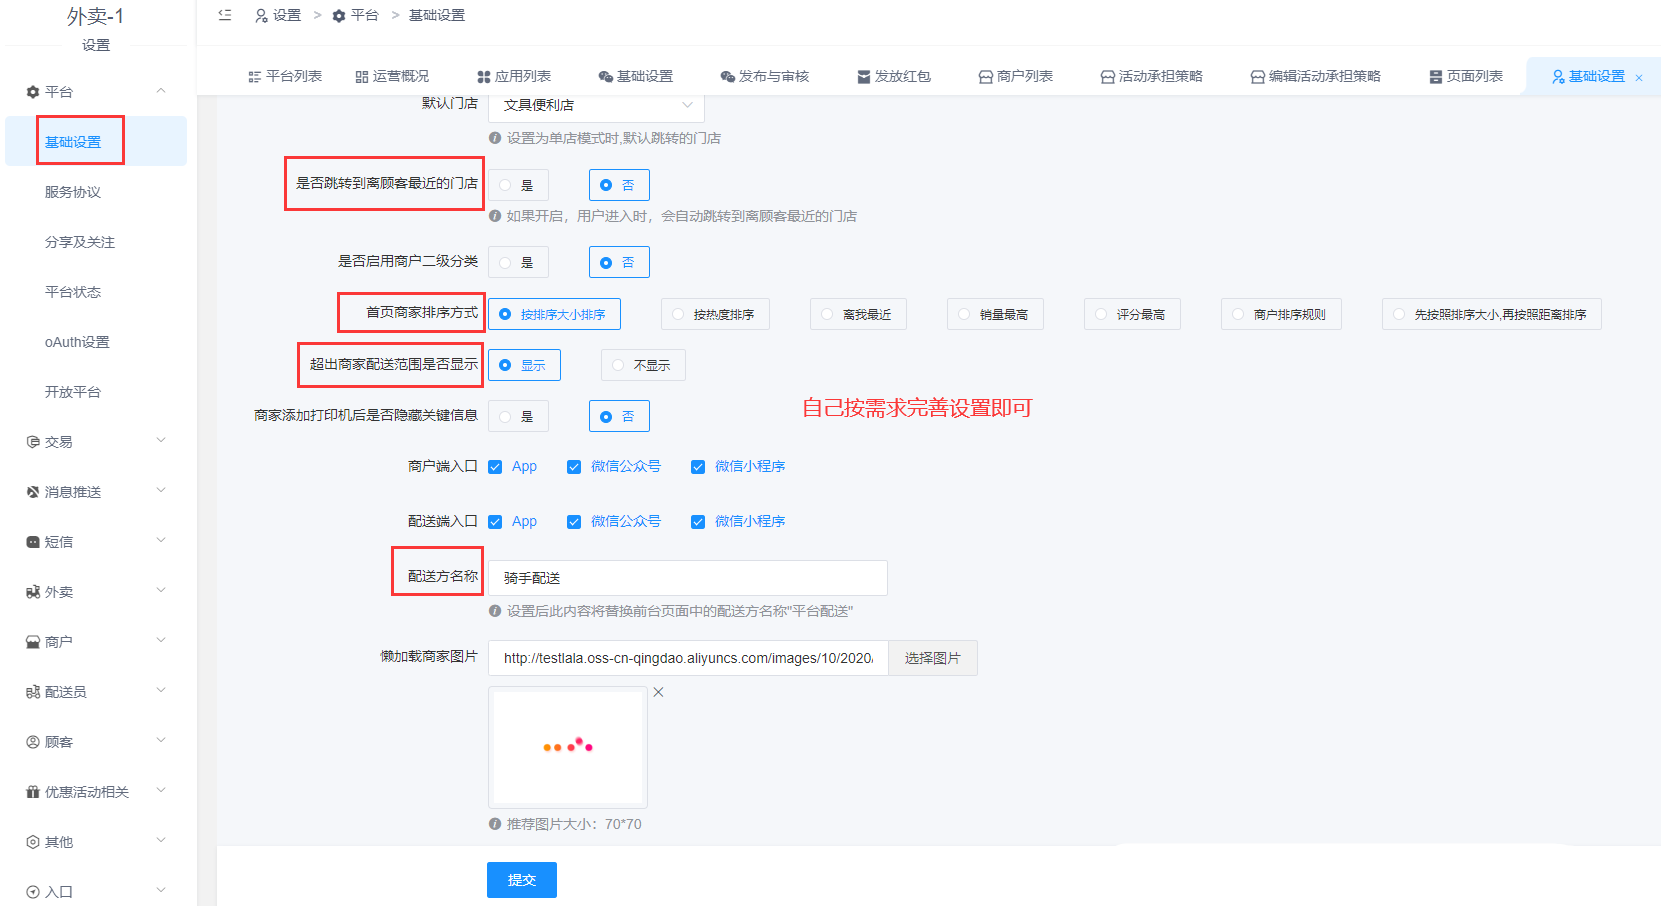Click the 应用列表 tab icon
This screenshot has height=906, width=1661.
tap(484, 77)
